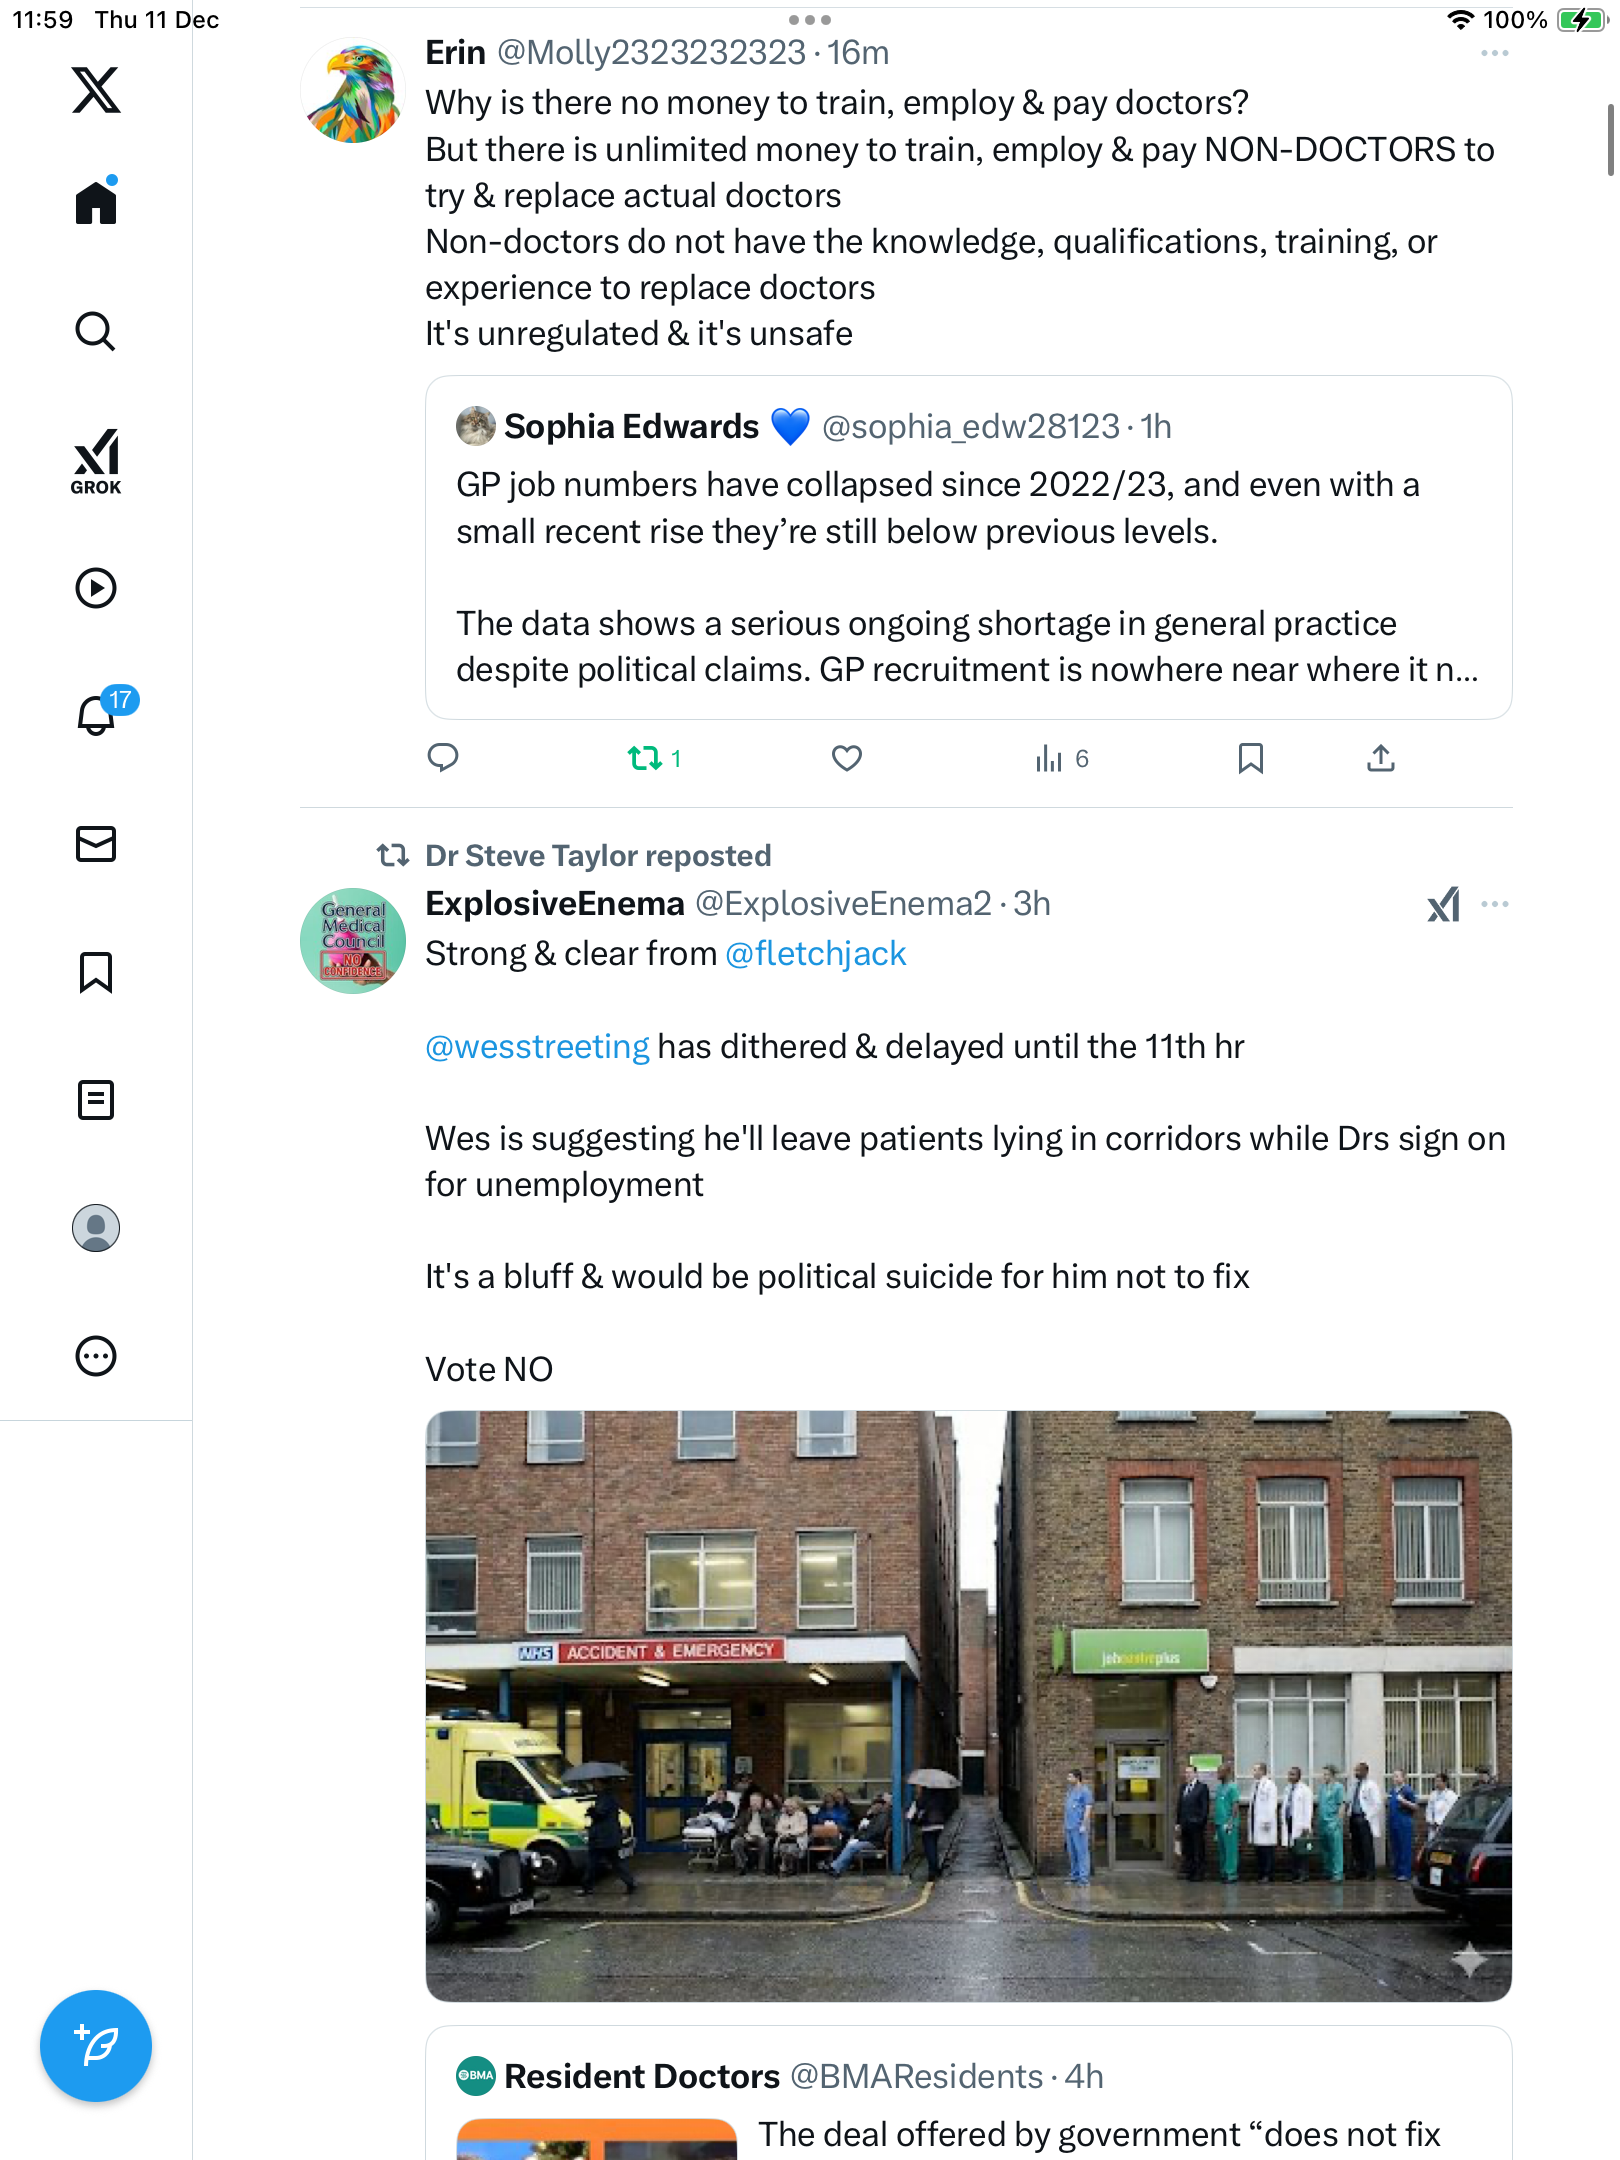Viewport: 1620px width, 2160px height.
Task: Open the Bookmarks sidebar icon
Action: click(x=96, y=972)
